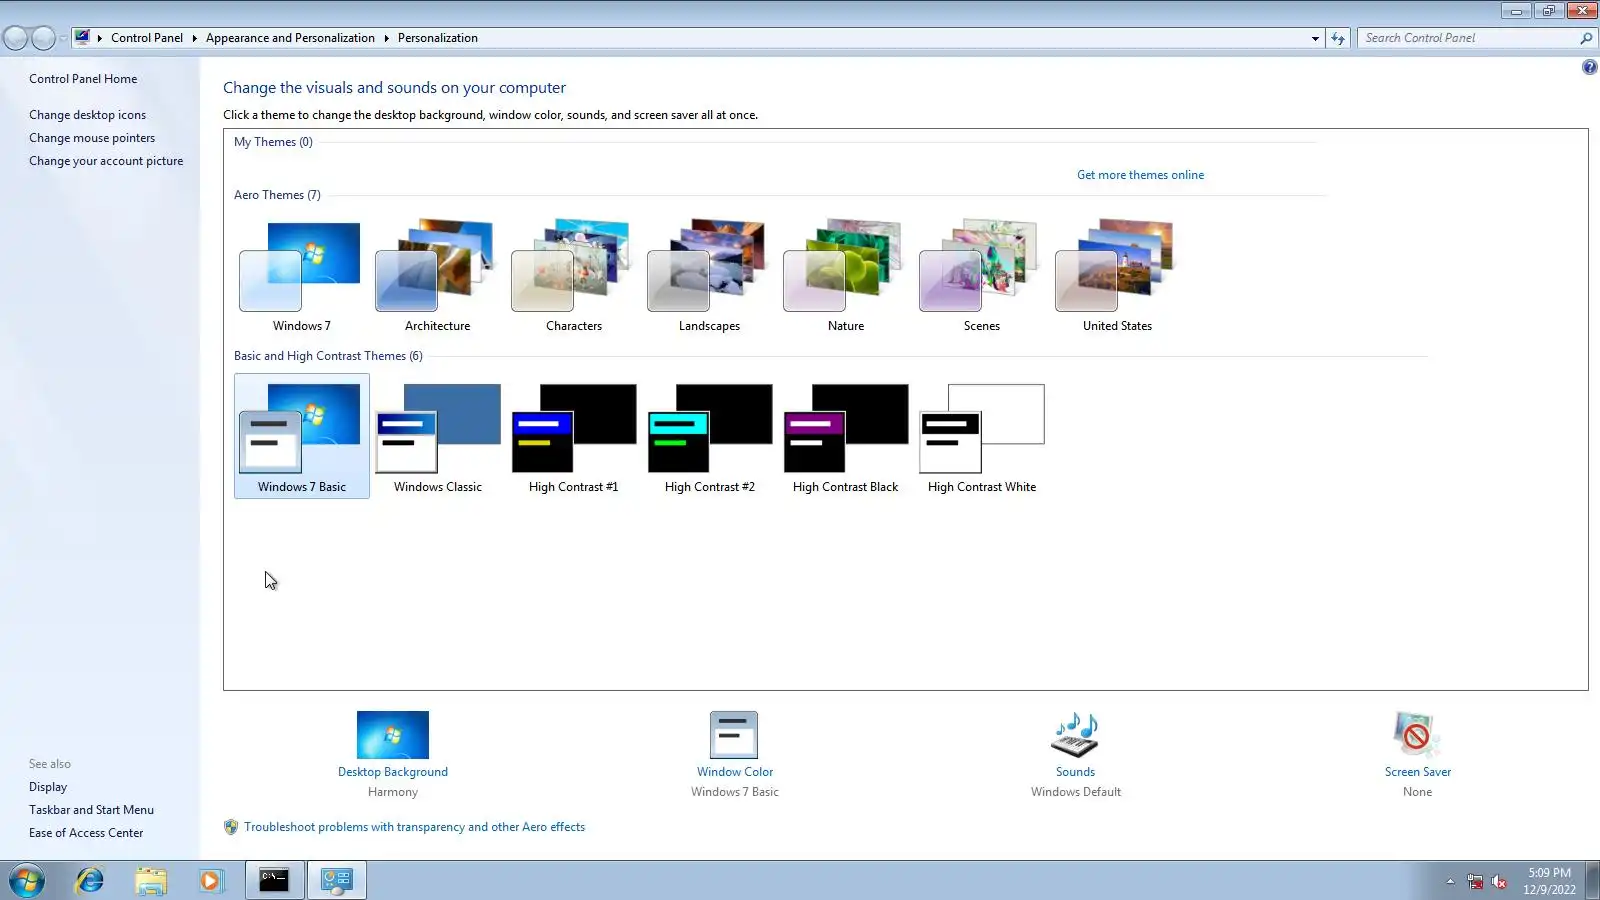Choose the Characters theme
The width and height of the screenshot is (1600, 900).
click(x=573, y=275)
